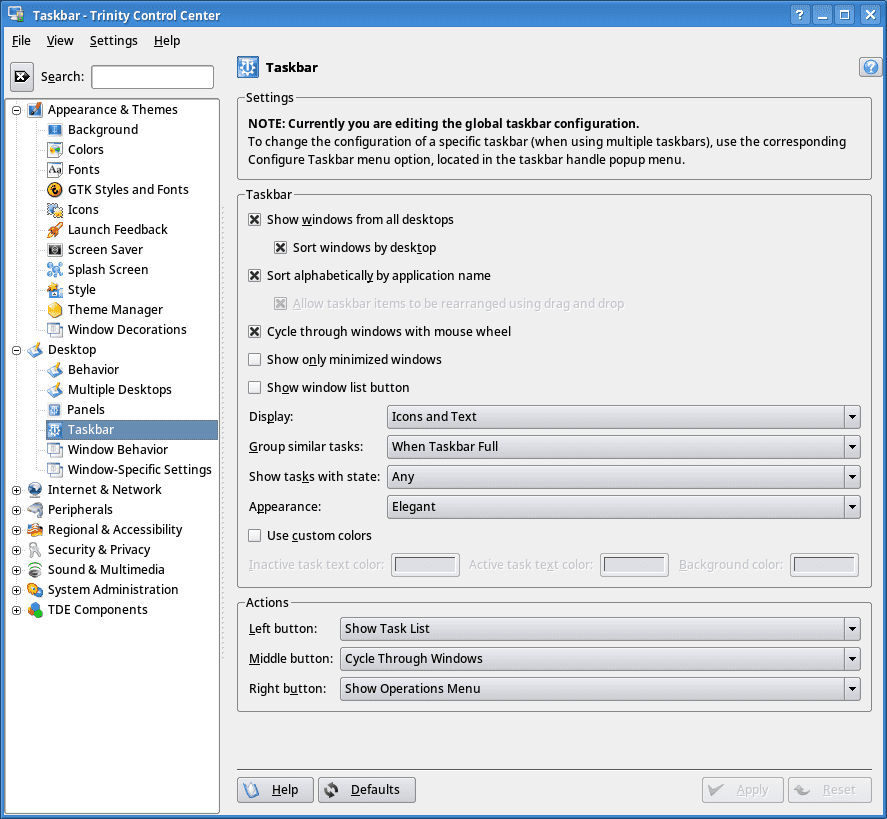Click into the Search input field
Screen dimensions: 887x819
click(x=153, y=77)
